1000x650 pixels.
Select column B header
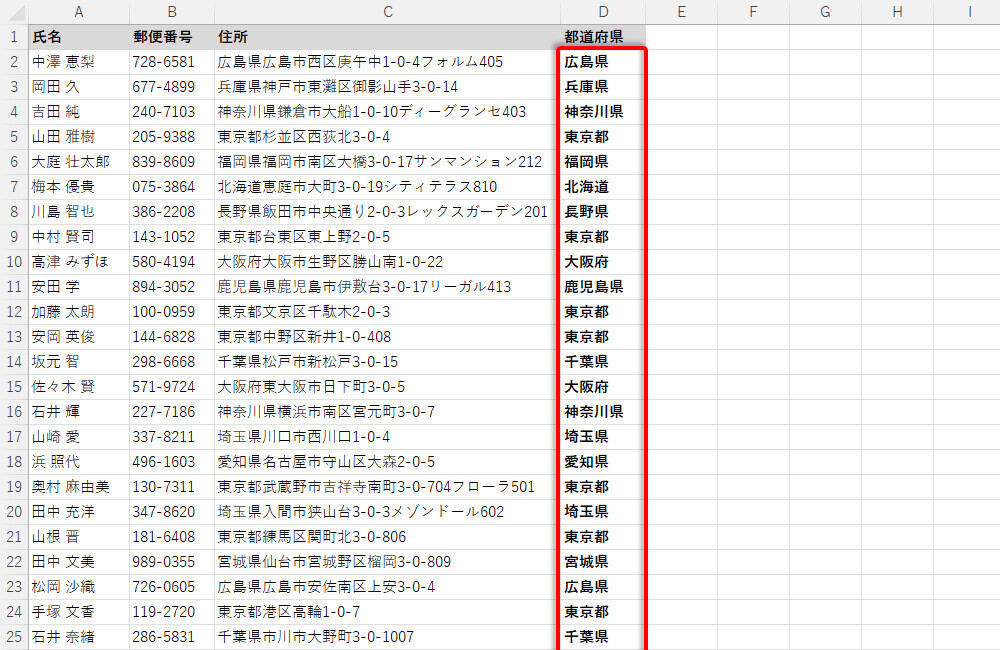pos(171,12)
